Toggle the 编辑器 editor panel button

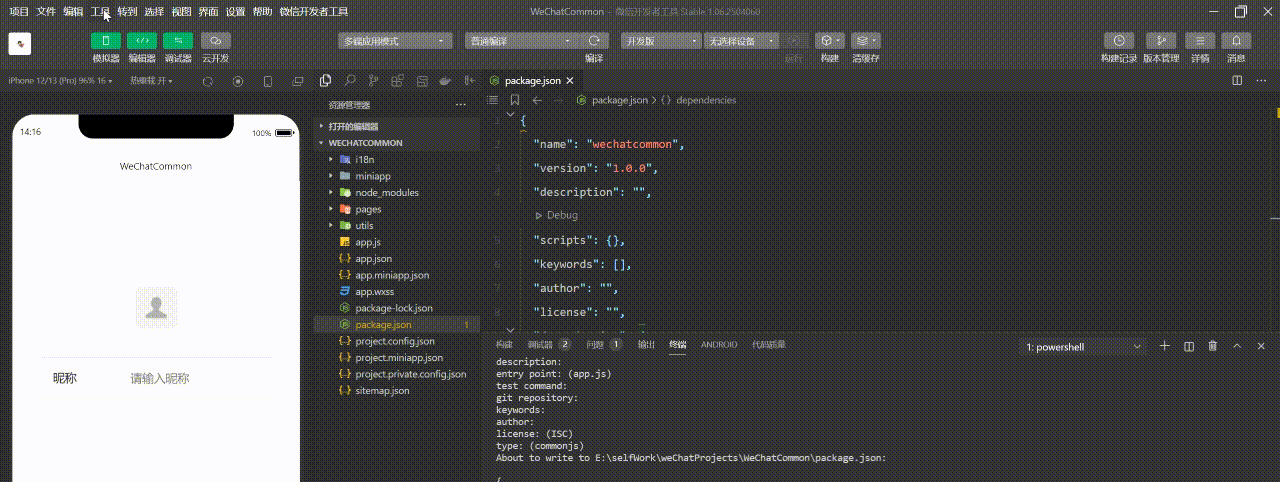pyautogui.click(x=142, y=41)
